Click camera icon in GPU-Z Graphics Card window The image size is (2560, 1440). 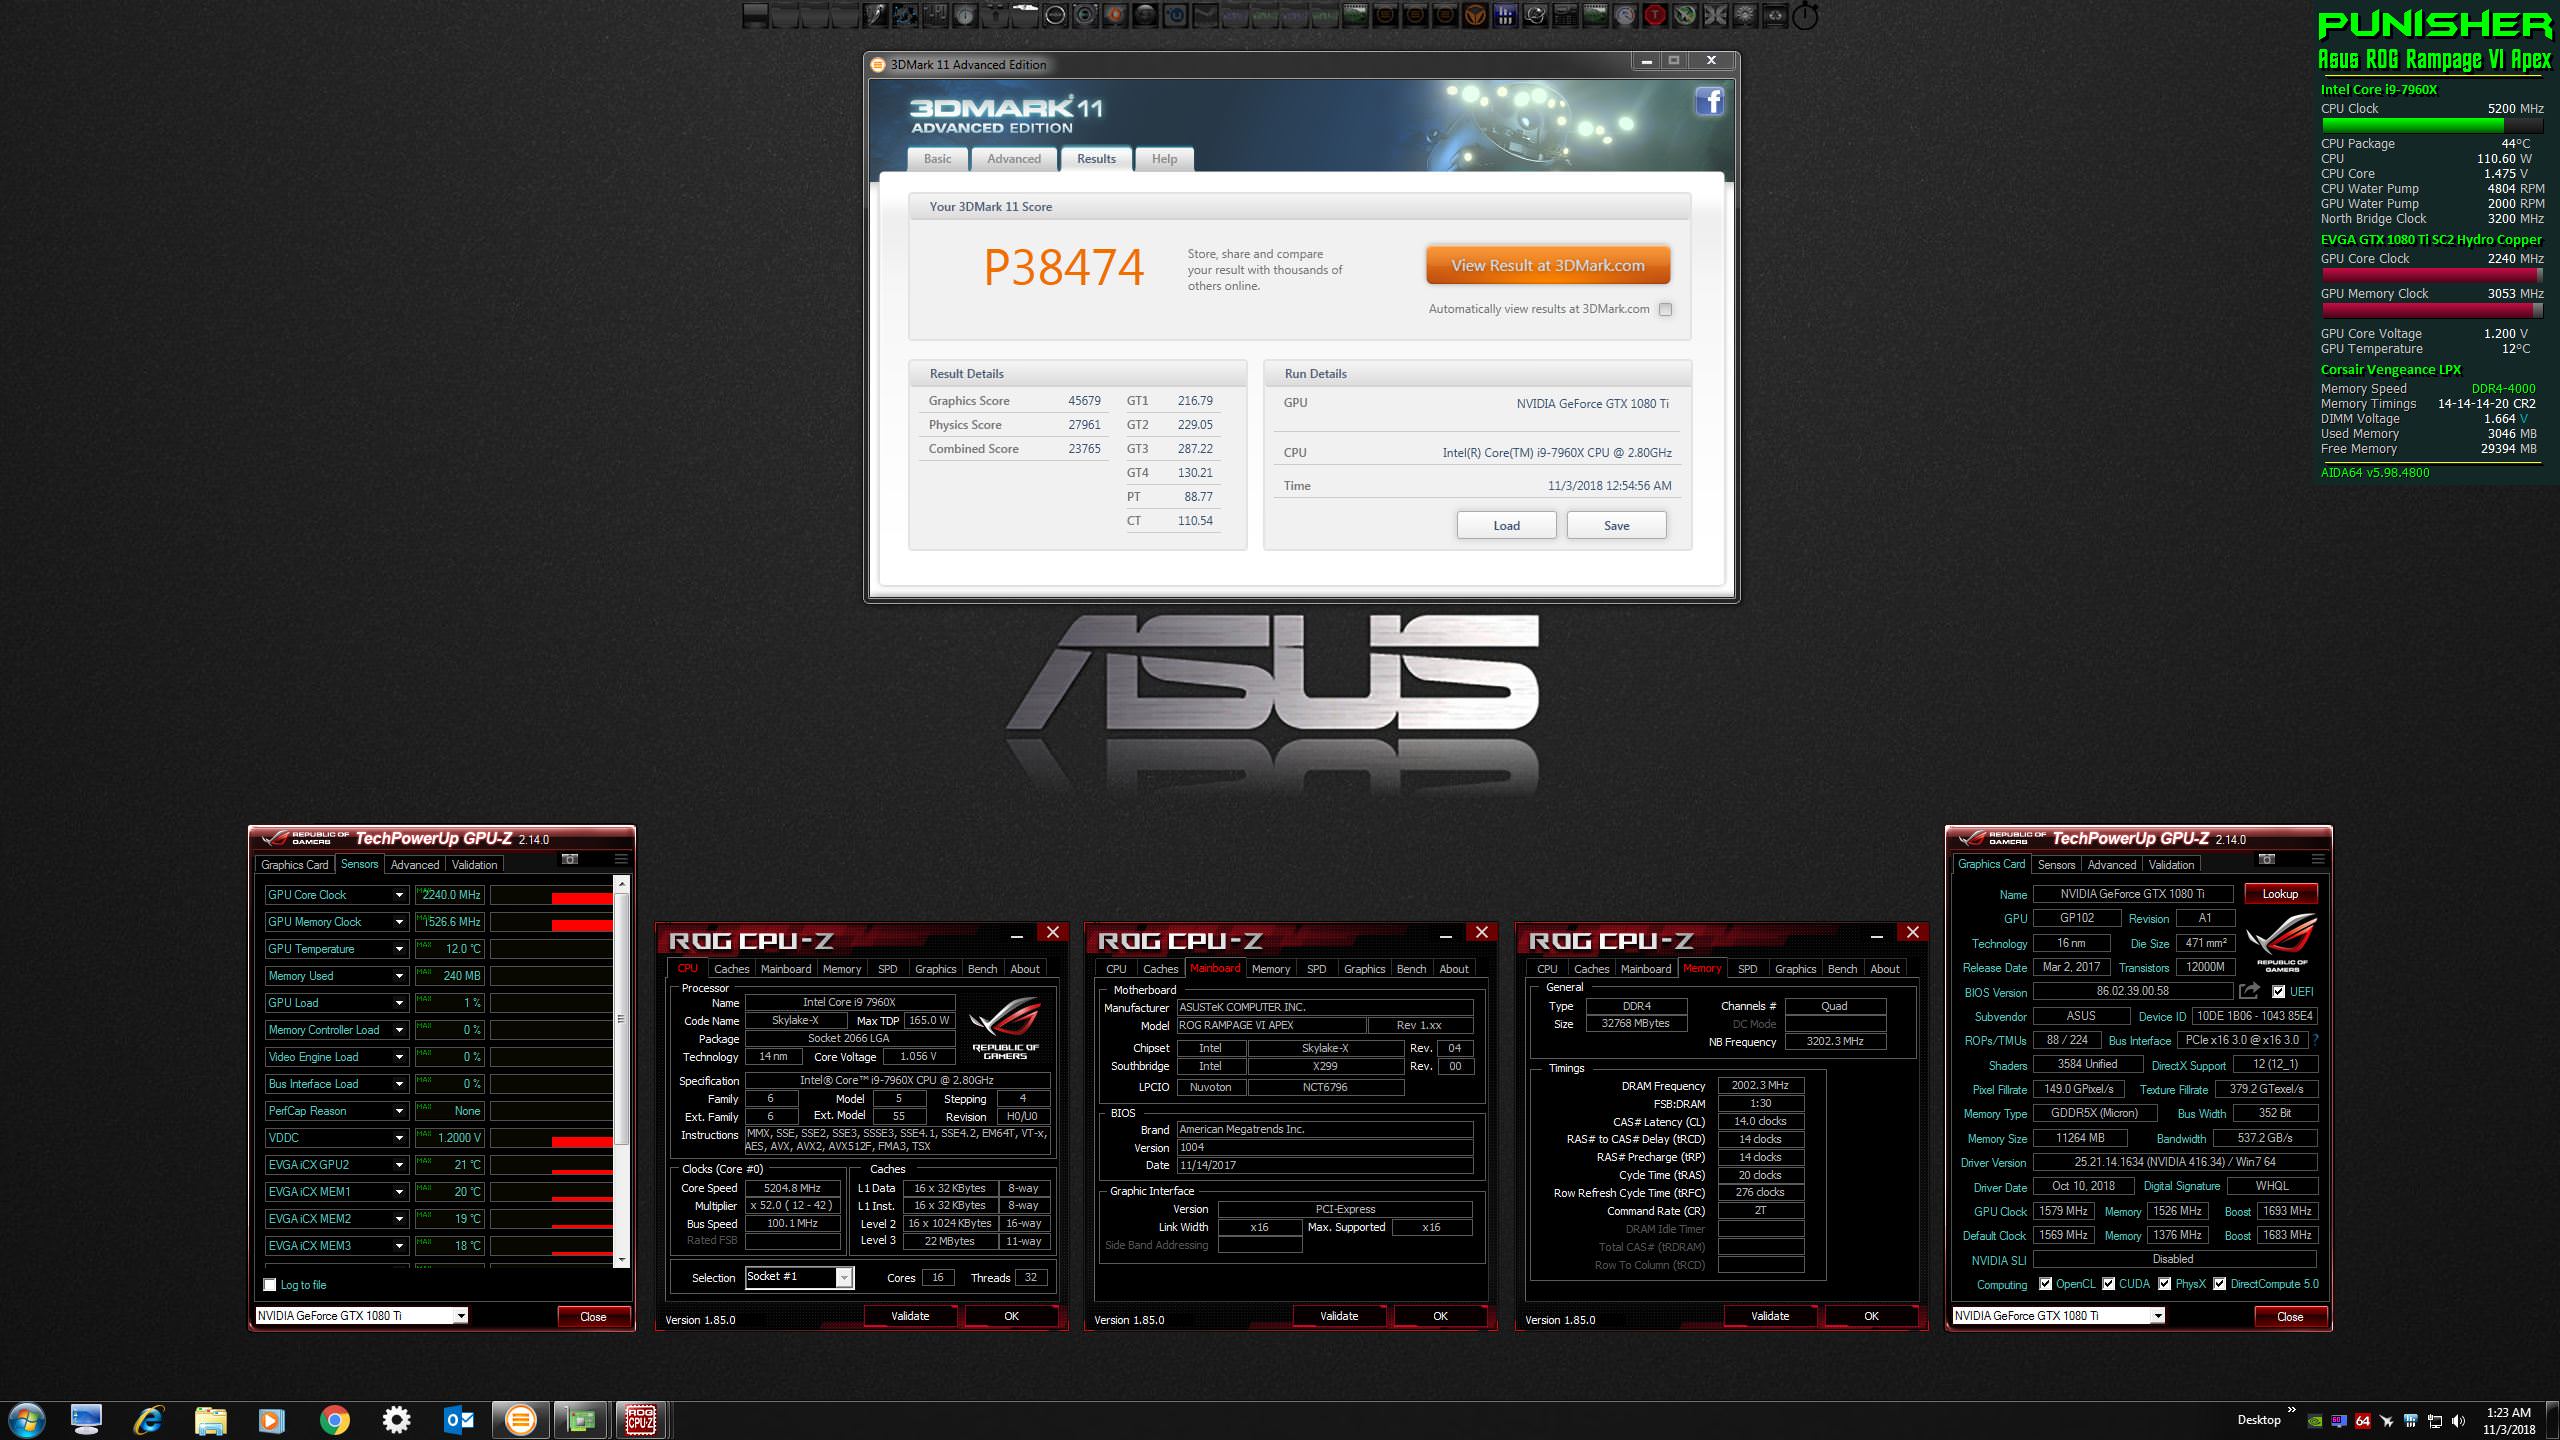pyautogui.click(x=2267, y=859)
